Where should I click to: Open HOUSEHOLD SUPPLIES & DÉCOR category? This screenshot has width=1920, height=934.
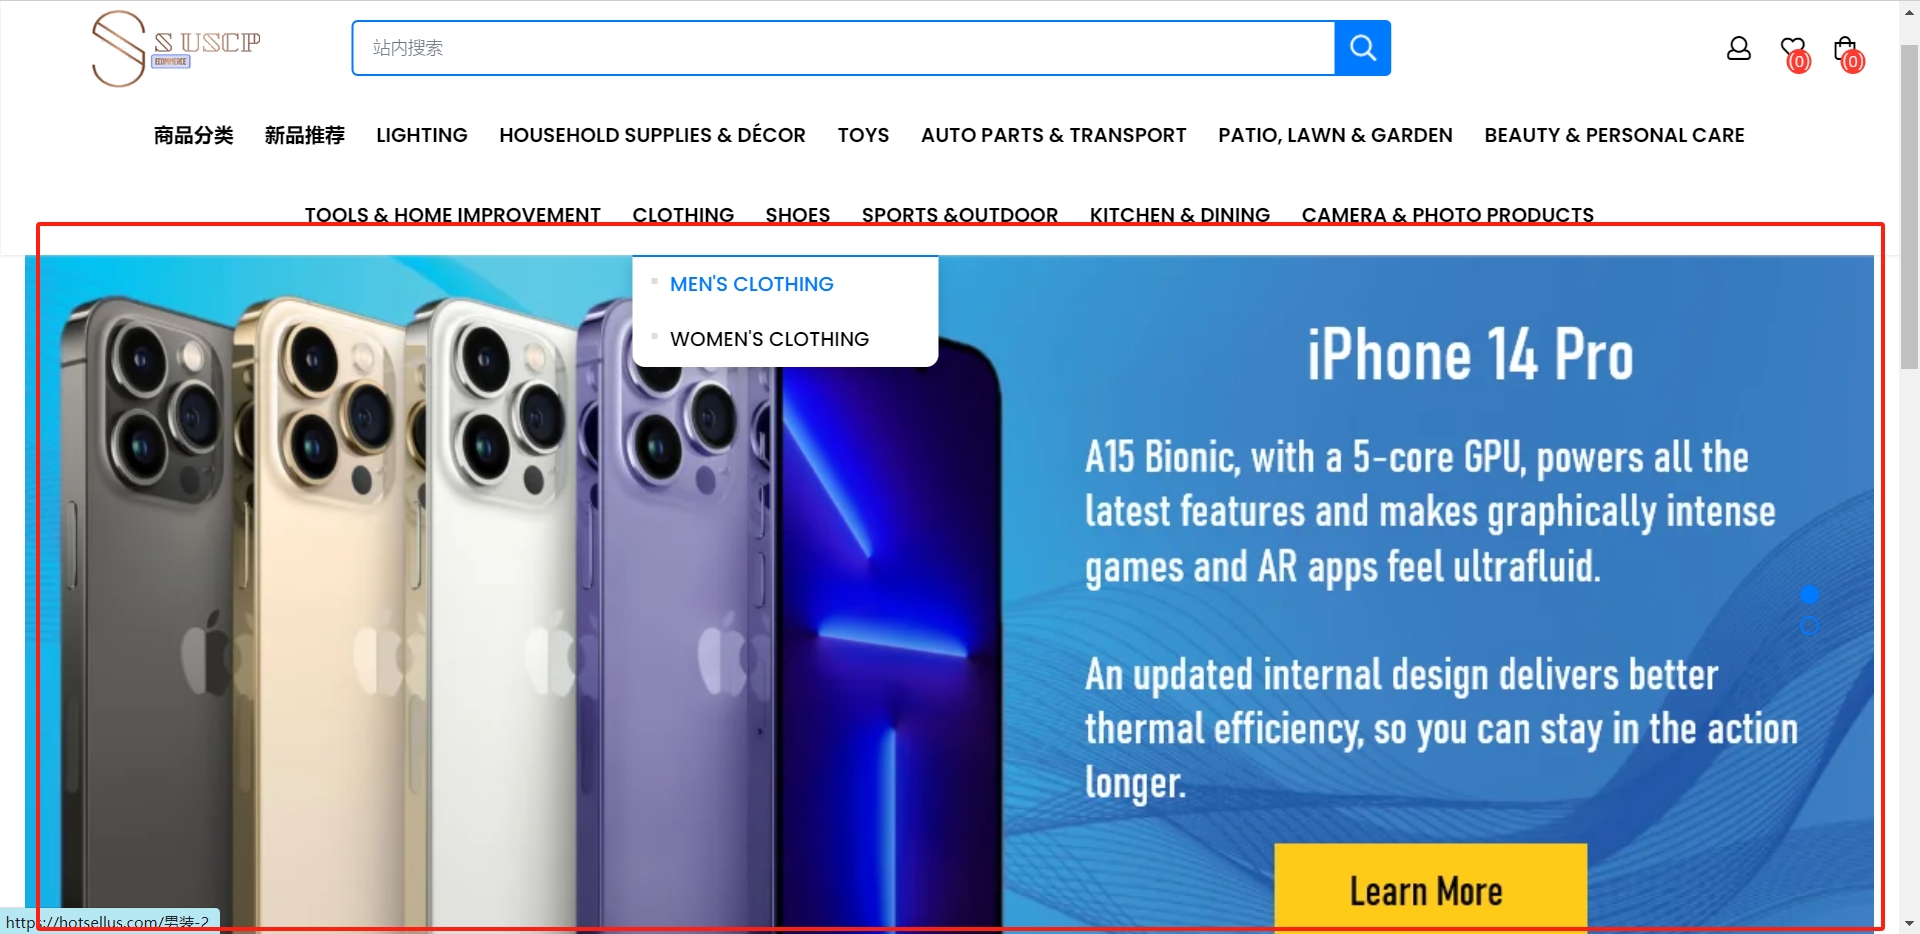point(652,135)
